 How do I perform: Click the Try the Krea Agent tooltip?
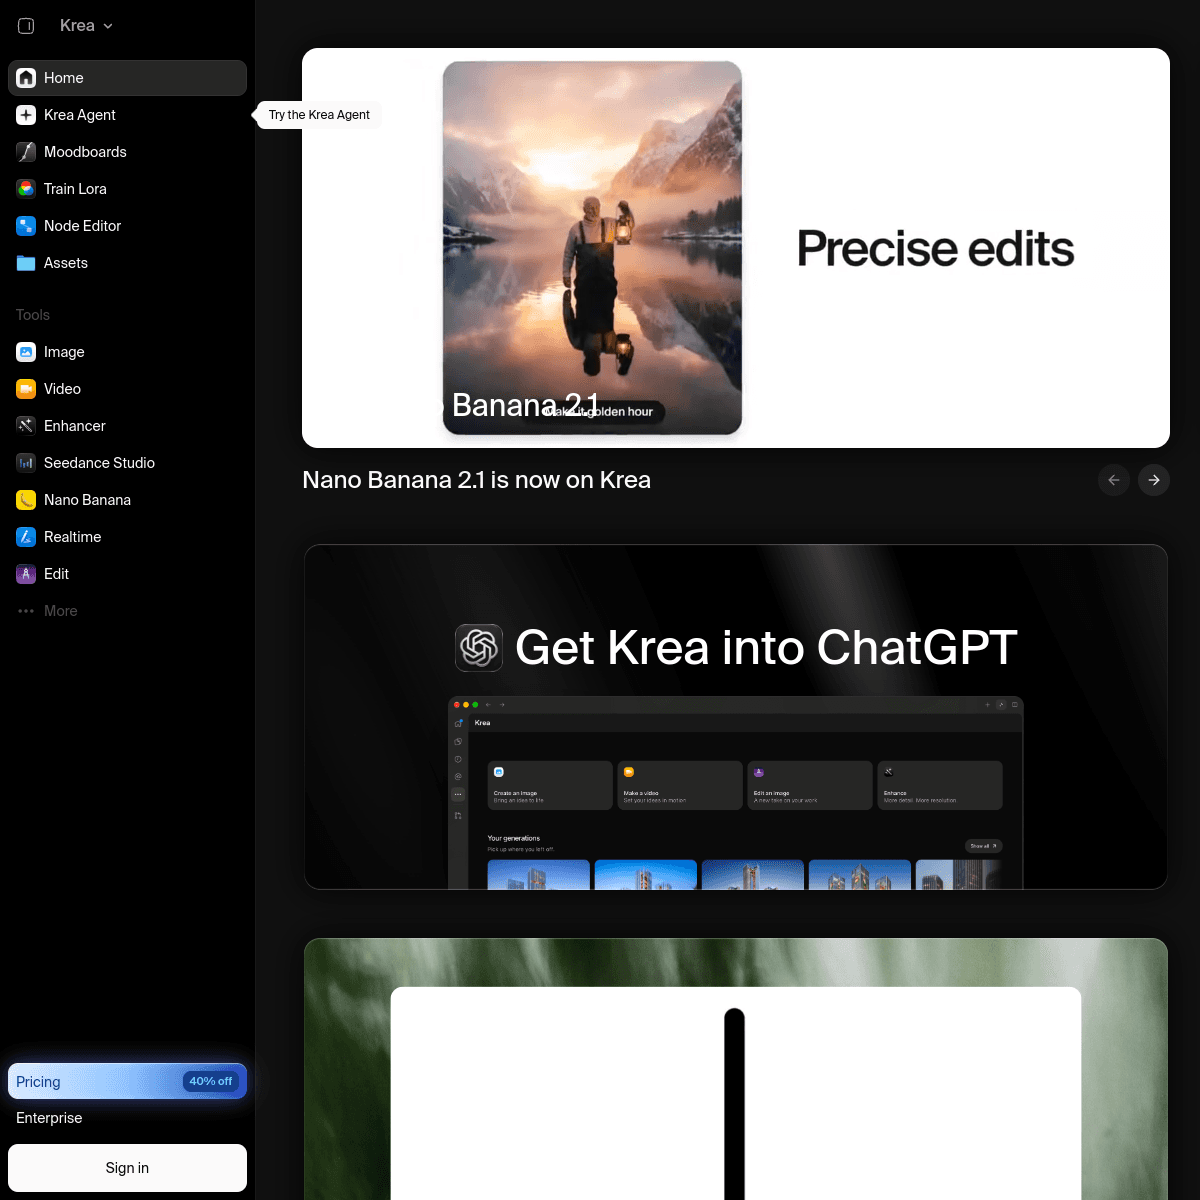pyautogui.click(x=319, y=115)
